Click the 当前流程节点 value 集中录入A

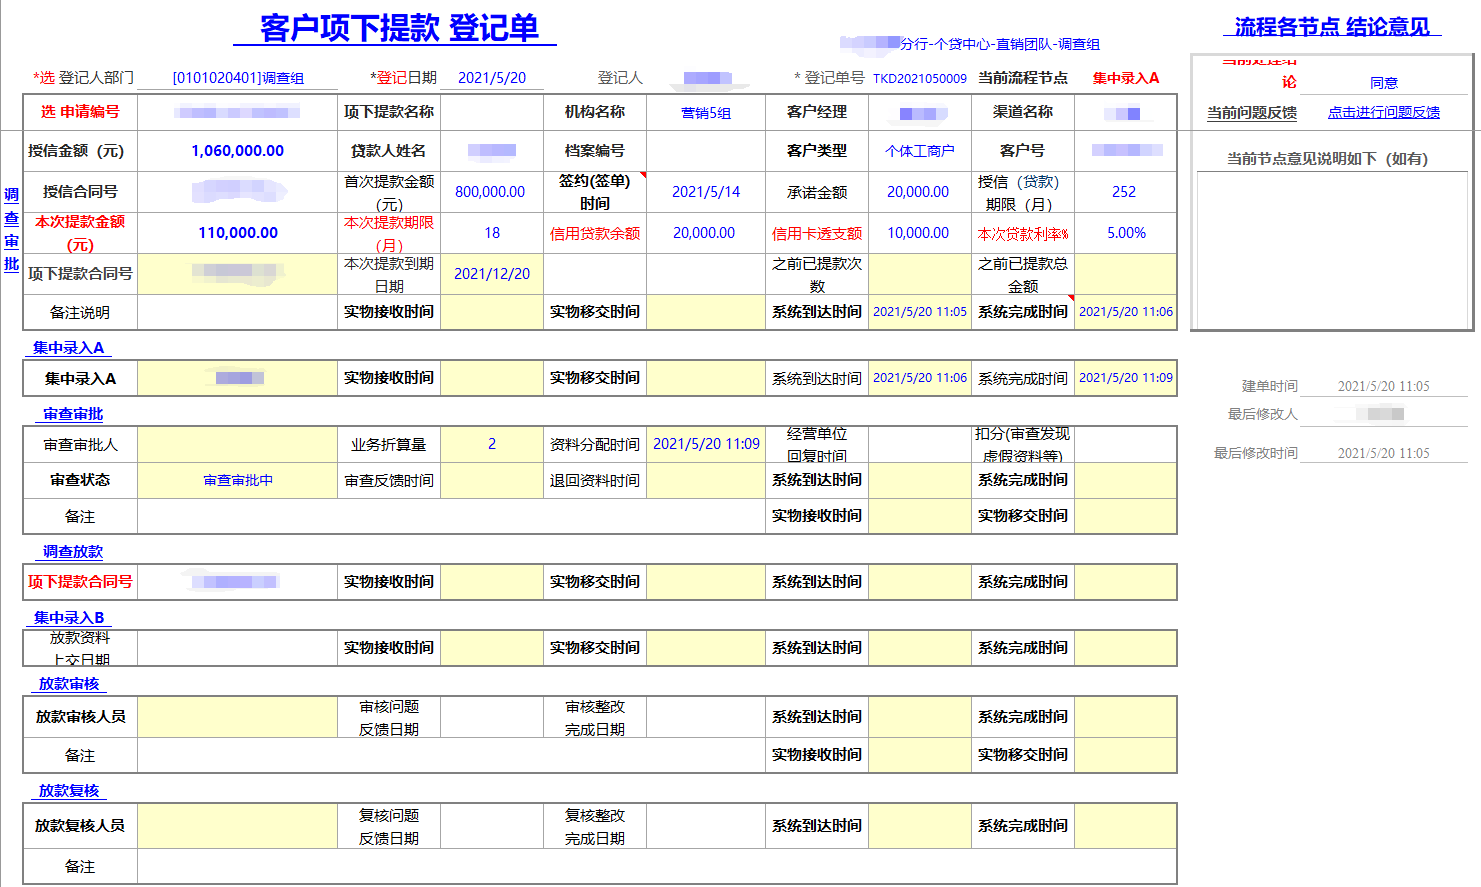pyautogui.click(x=1126, y=78)
